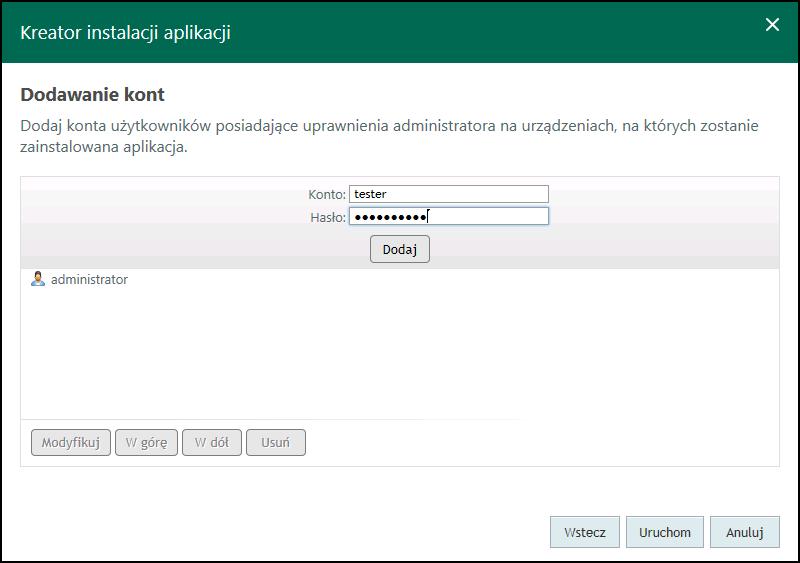The height and width of the screenshot is (563, 800).
Task: Move account down with W dół
Action: (x=212, y=442)
